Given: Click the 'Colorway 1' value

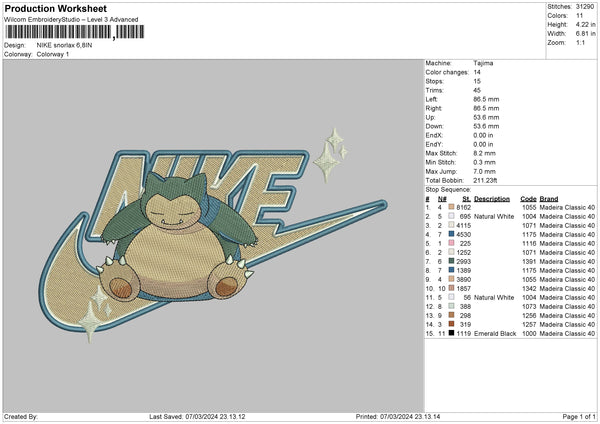Looking at the screenshot, I should 53,54.
